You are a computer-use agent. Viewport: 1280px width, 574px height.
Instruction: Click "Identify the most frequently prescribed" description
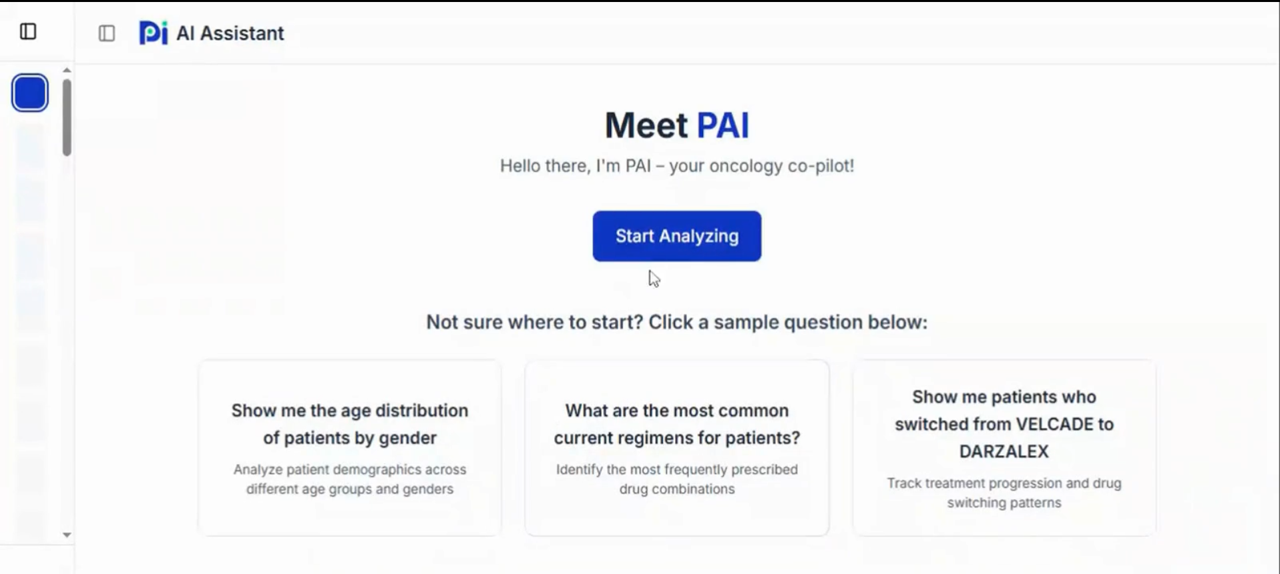coord(677,479)
